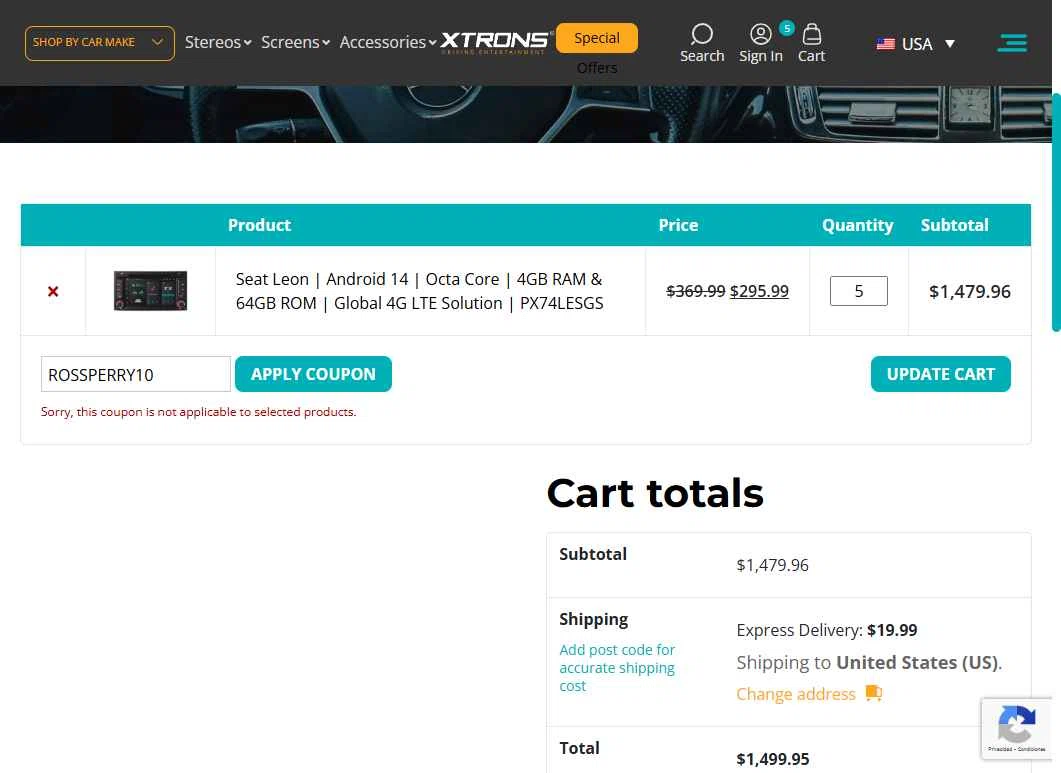Click the Quantity column header
The width and height of the screenshot is (1061, 773).
coord(857,225)
